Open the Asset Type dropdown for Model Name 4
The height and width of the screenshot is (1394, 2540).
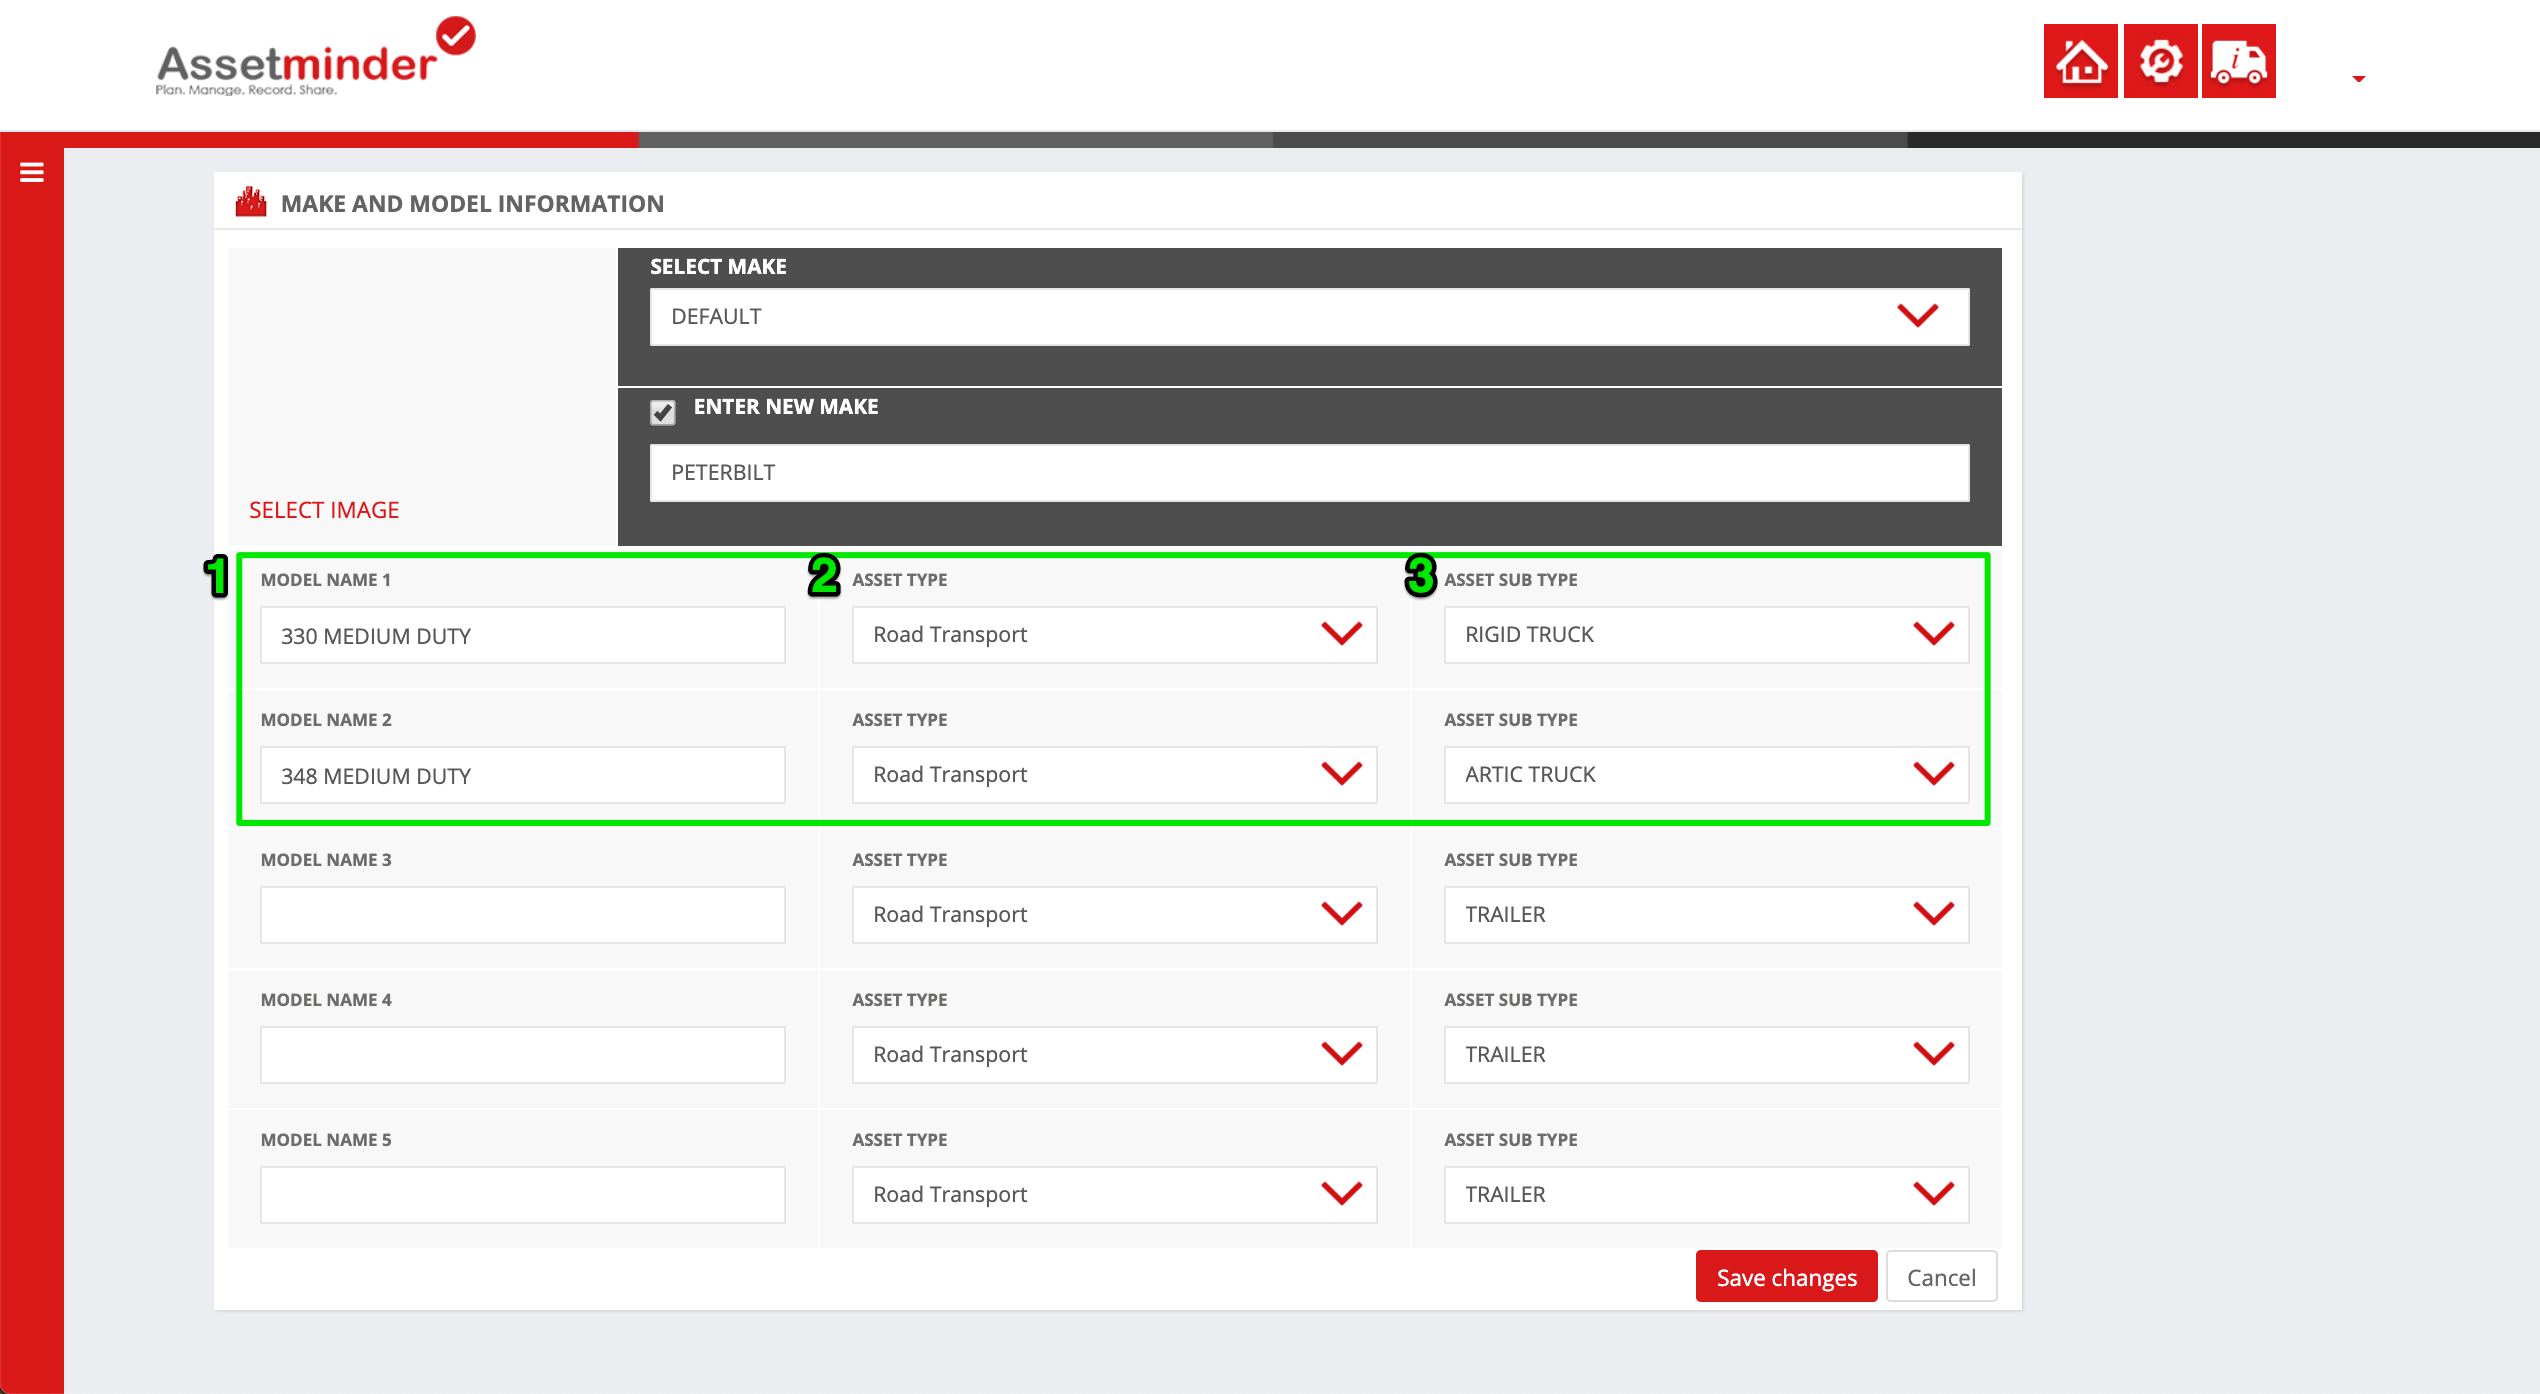point(1114,1055)
